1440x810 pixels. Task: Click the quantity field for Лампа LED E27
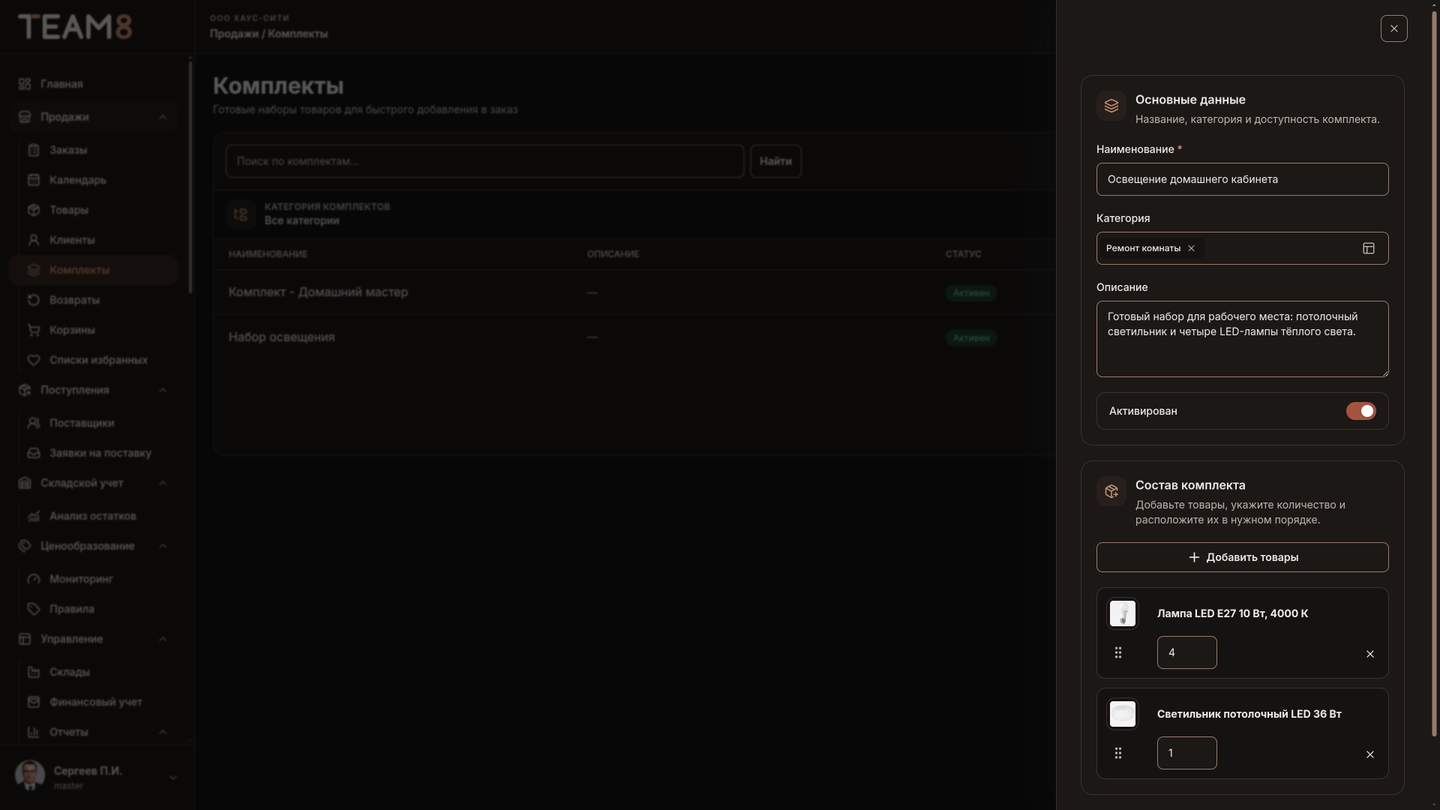(x=1187, y=653)
